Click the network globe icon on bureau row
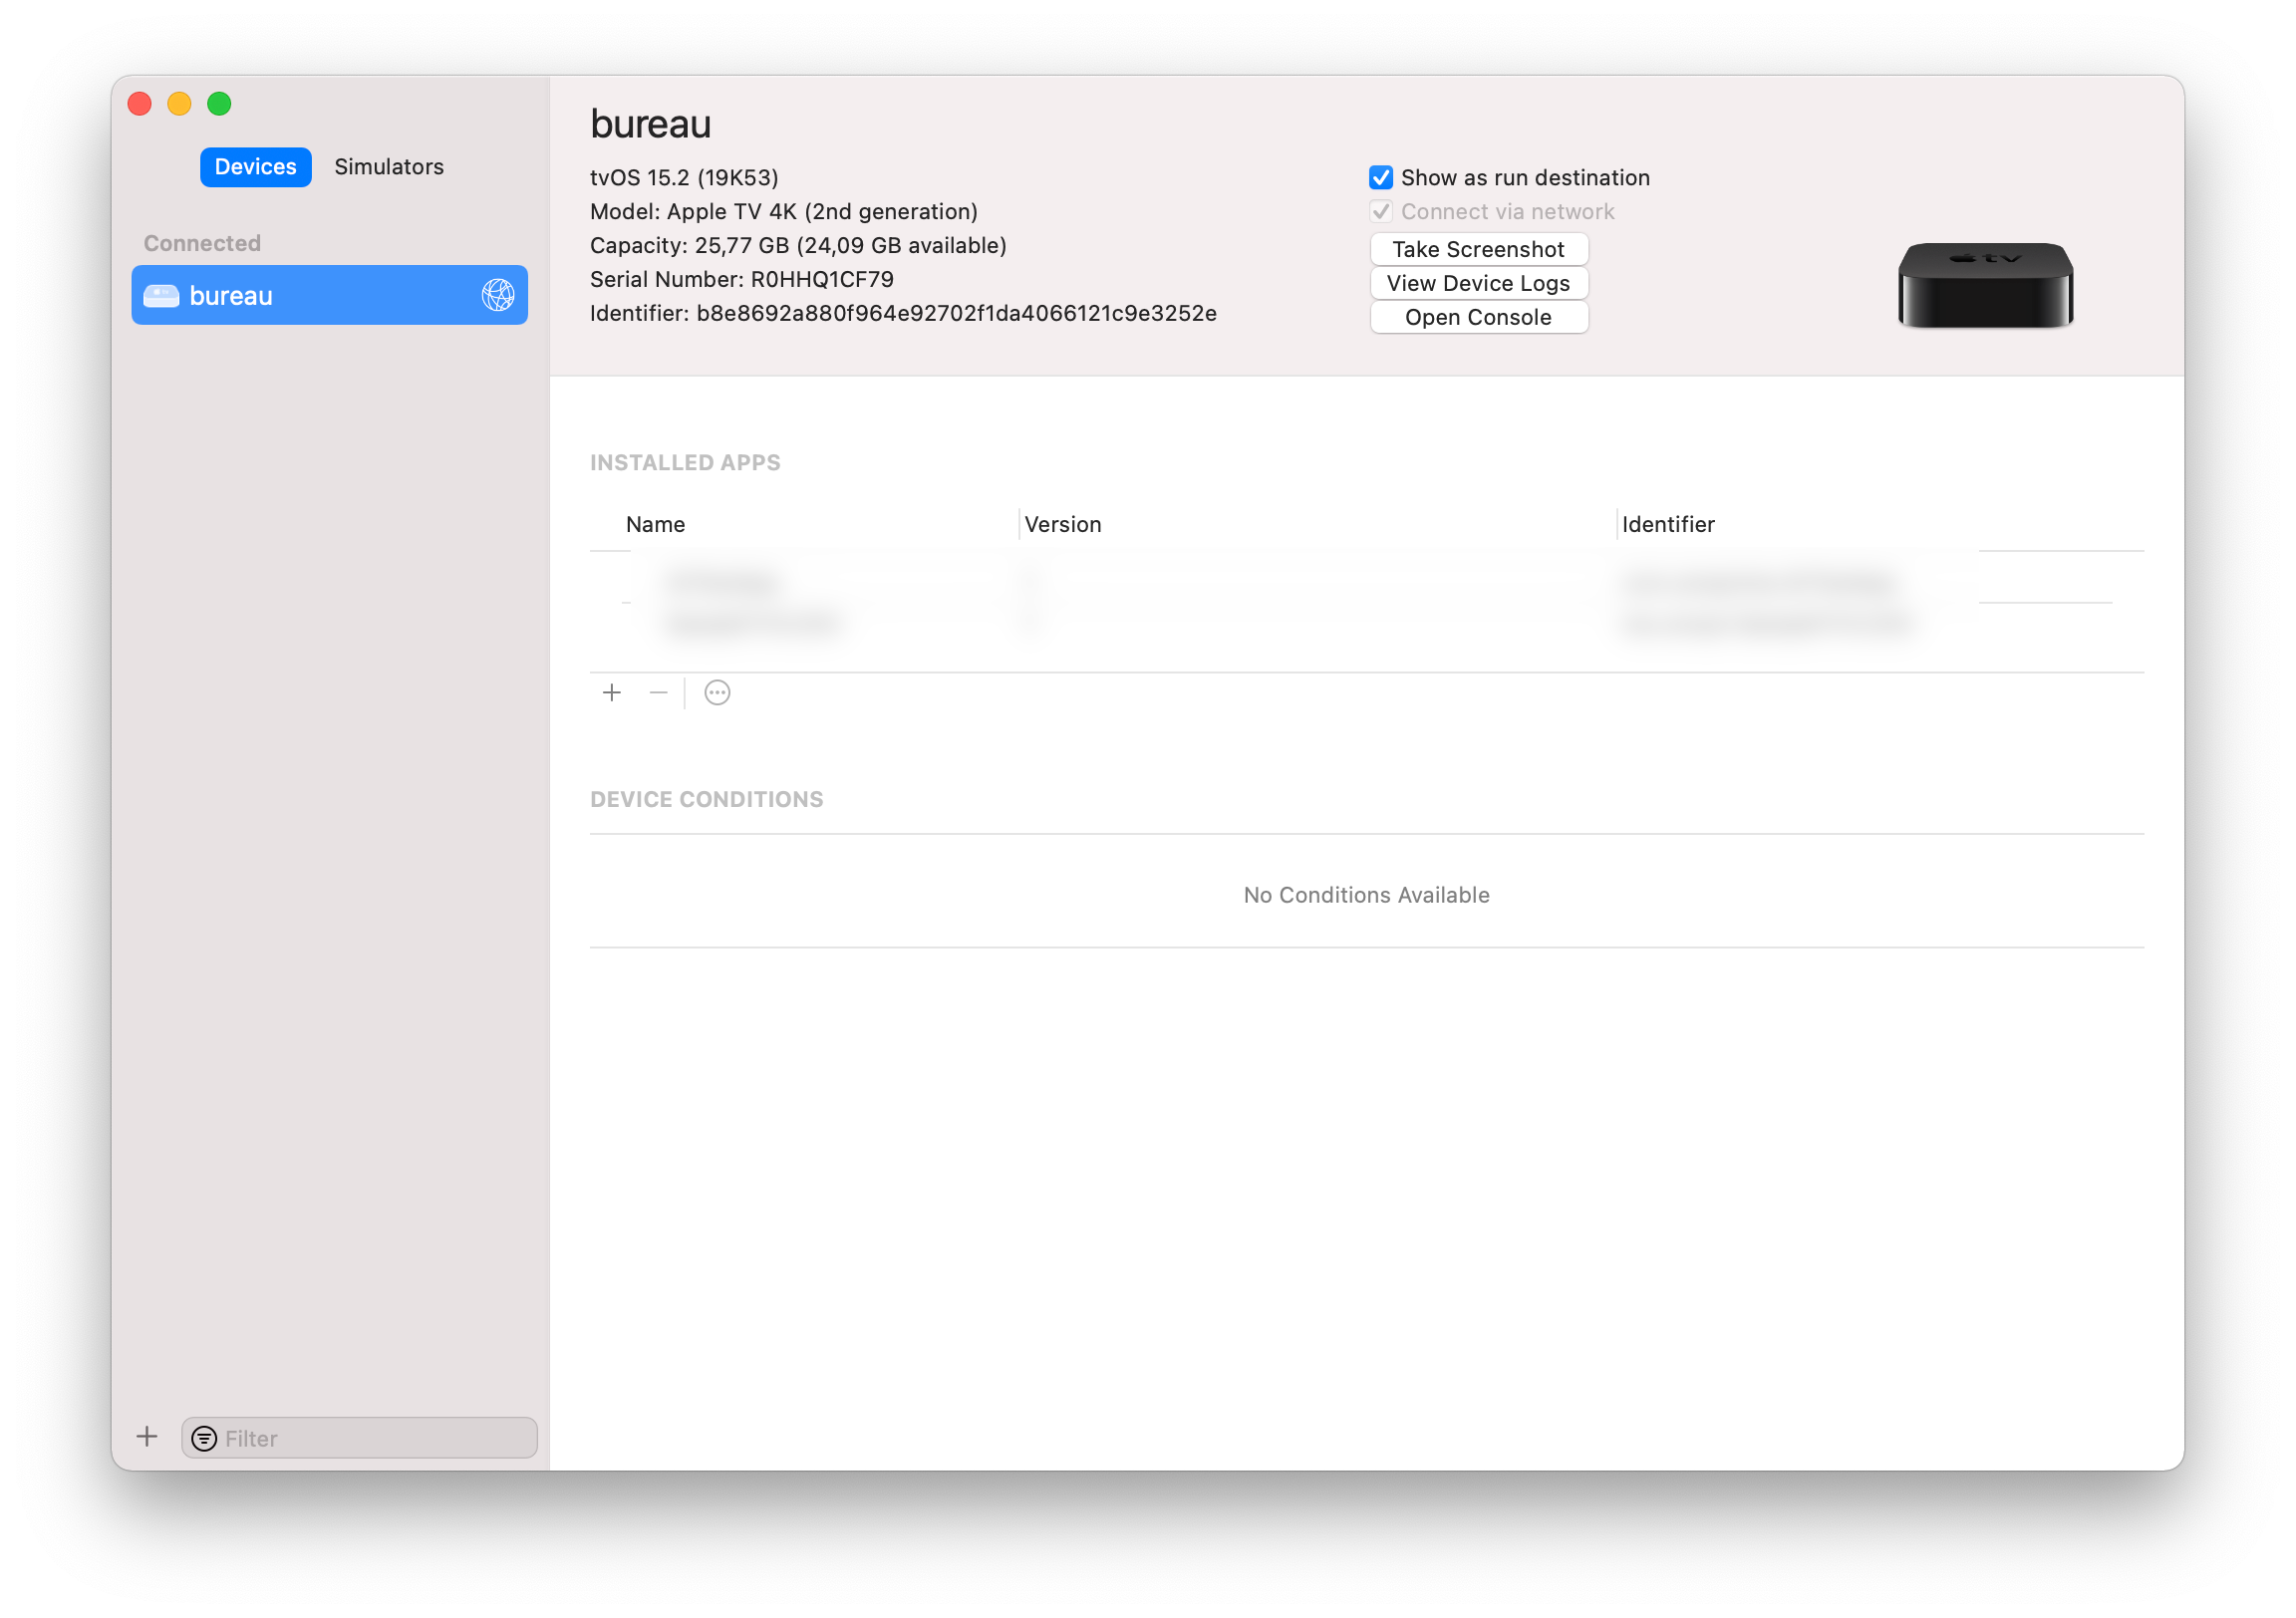 pyautogui.click(x=498, y=295)
